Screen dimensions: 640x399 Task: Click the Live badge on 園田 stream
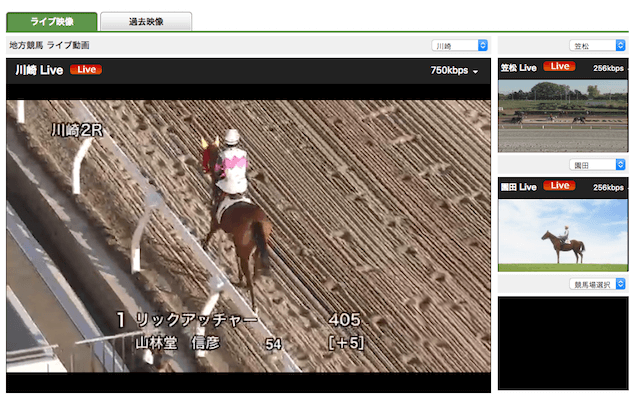point(559,186)
